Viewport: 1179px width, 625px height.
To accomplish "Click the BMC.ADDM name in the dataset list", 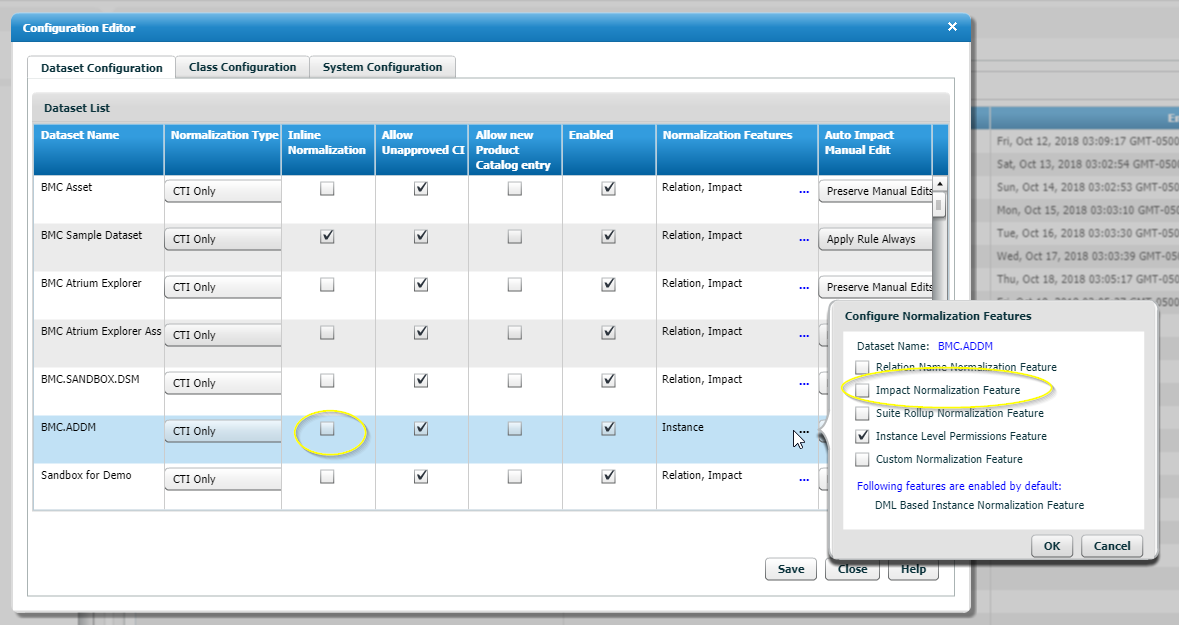I will coord(68,427).
